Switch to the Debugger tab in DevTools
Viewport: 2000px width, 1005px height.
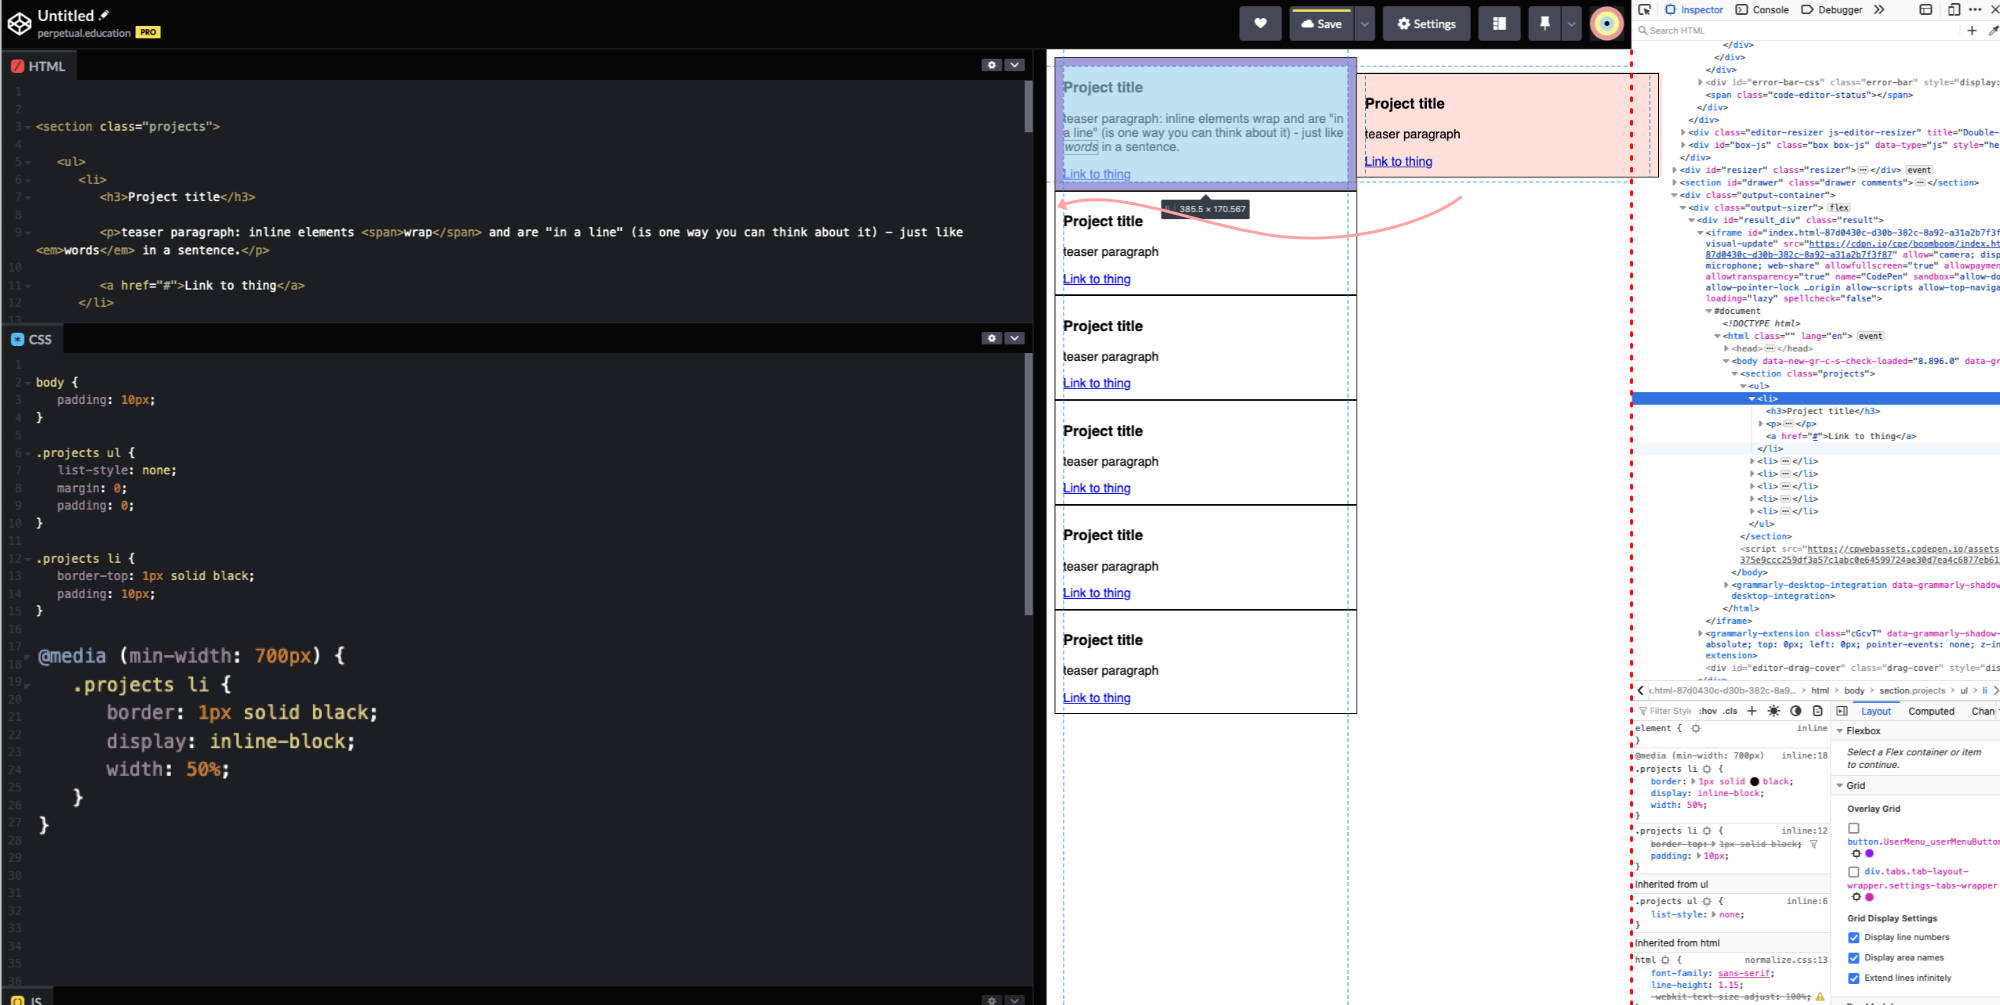pos(1832,10)
